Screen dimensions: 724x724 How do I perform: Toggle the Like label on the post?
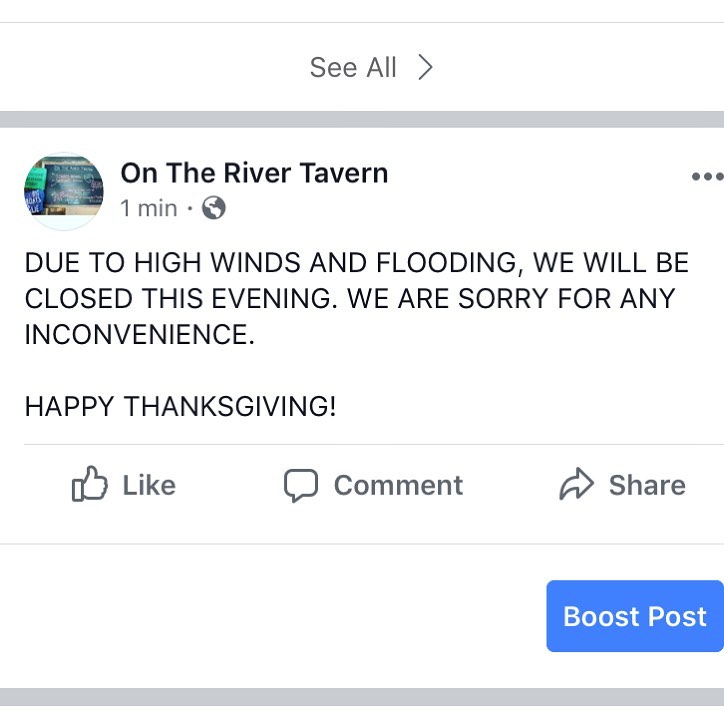click(x=149, y=485)
